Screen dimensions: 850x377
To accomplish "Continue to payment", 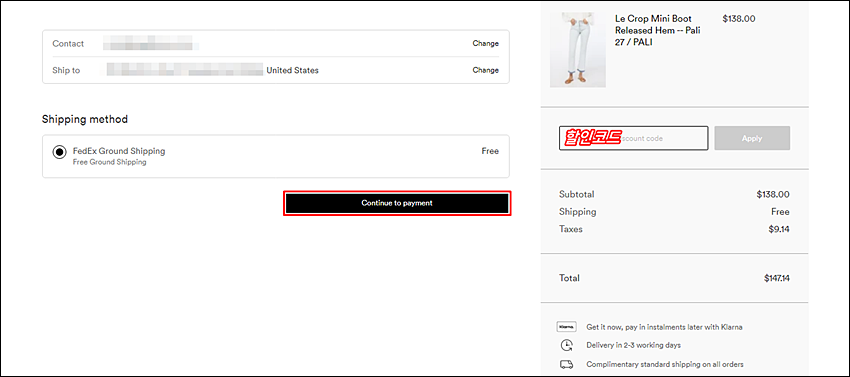I will [x=397, y=203].
